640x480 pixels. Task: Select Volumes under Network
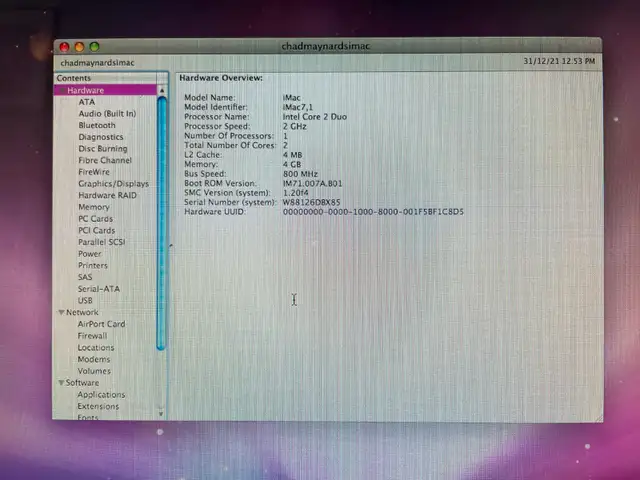coord(94,371)
